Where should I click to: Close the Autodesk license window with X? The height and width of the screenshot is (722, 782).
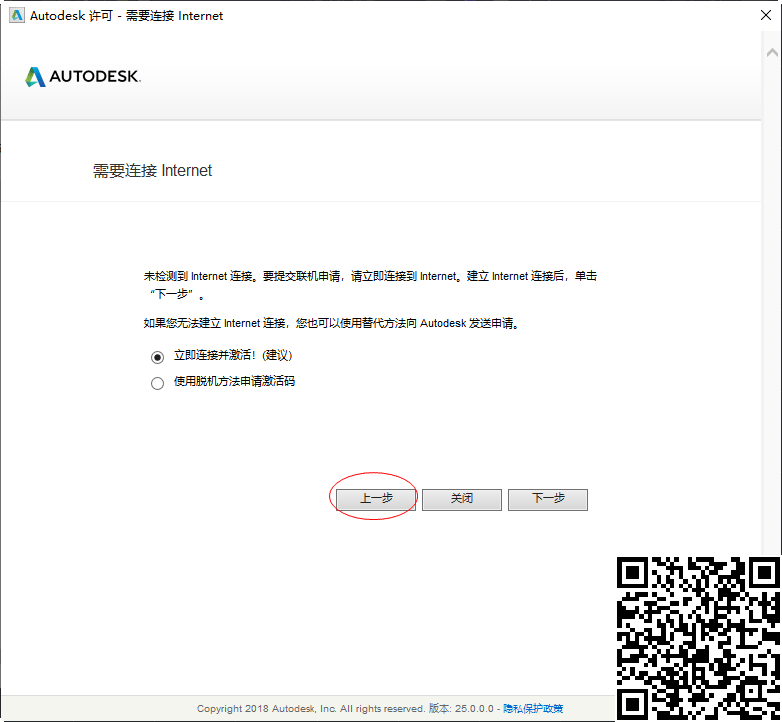click(x=764, y=16)
